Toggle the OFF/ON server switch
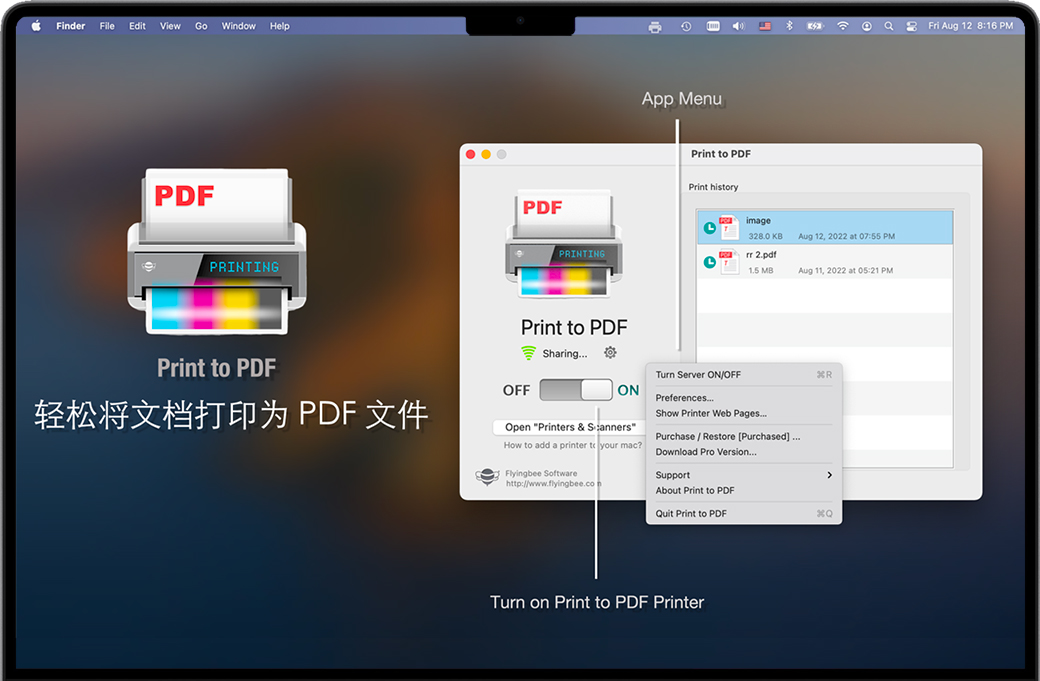This screenshot has width=1040, height=681. click(x=576, y=390)
